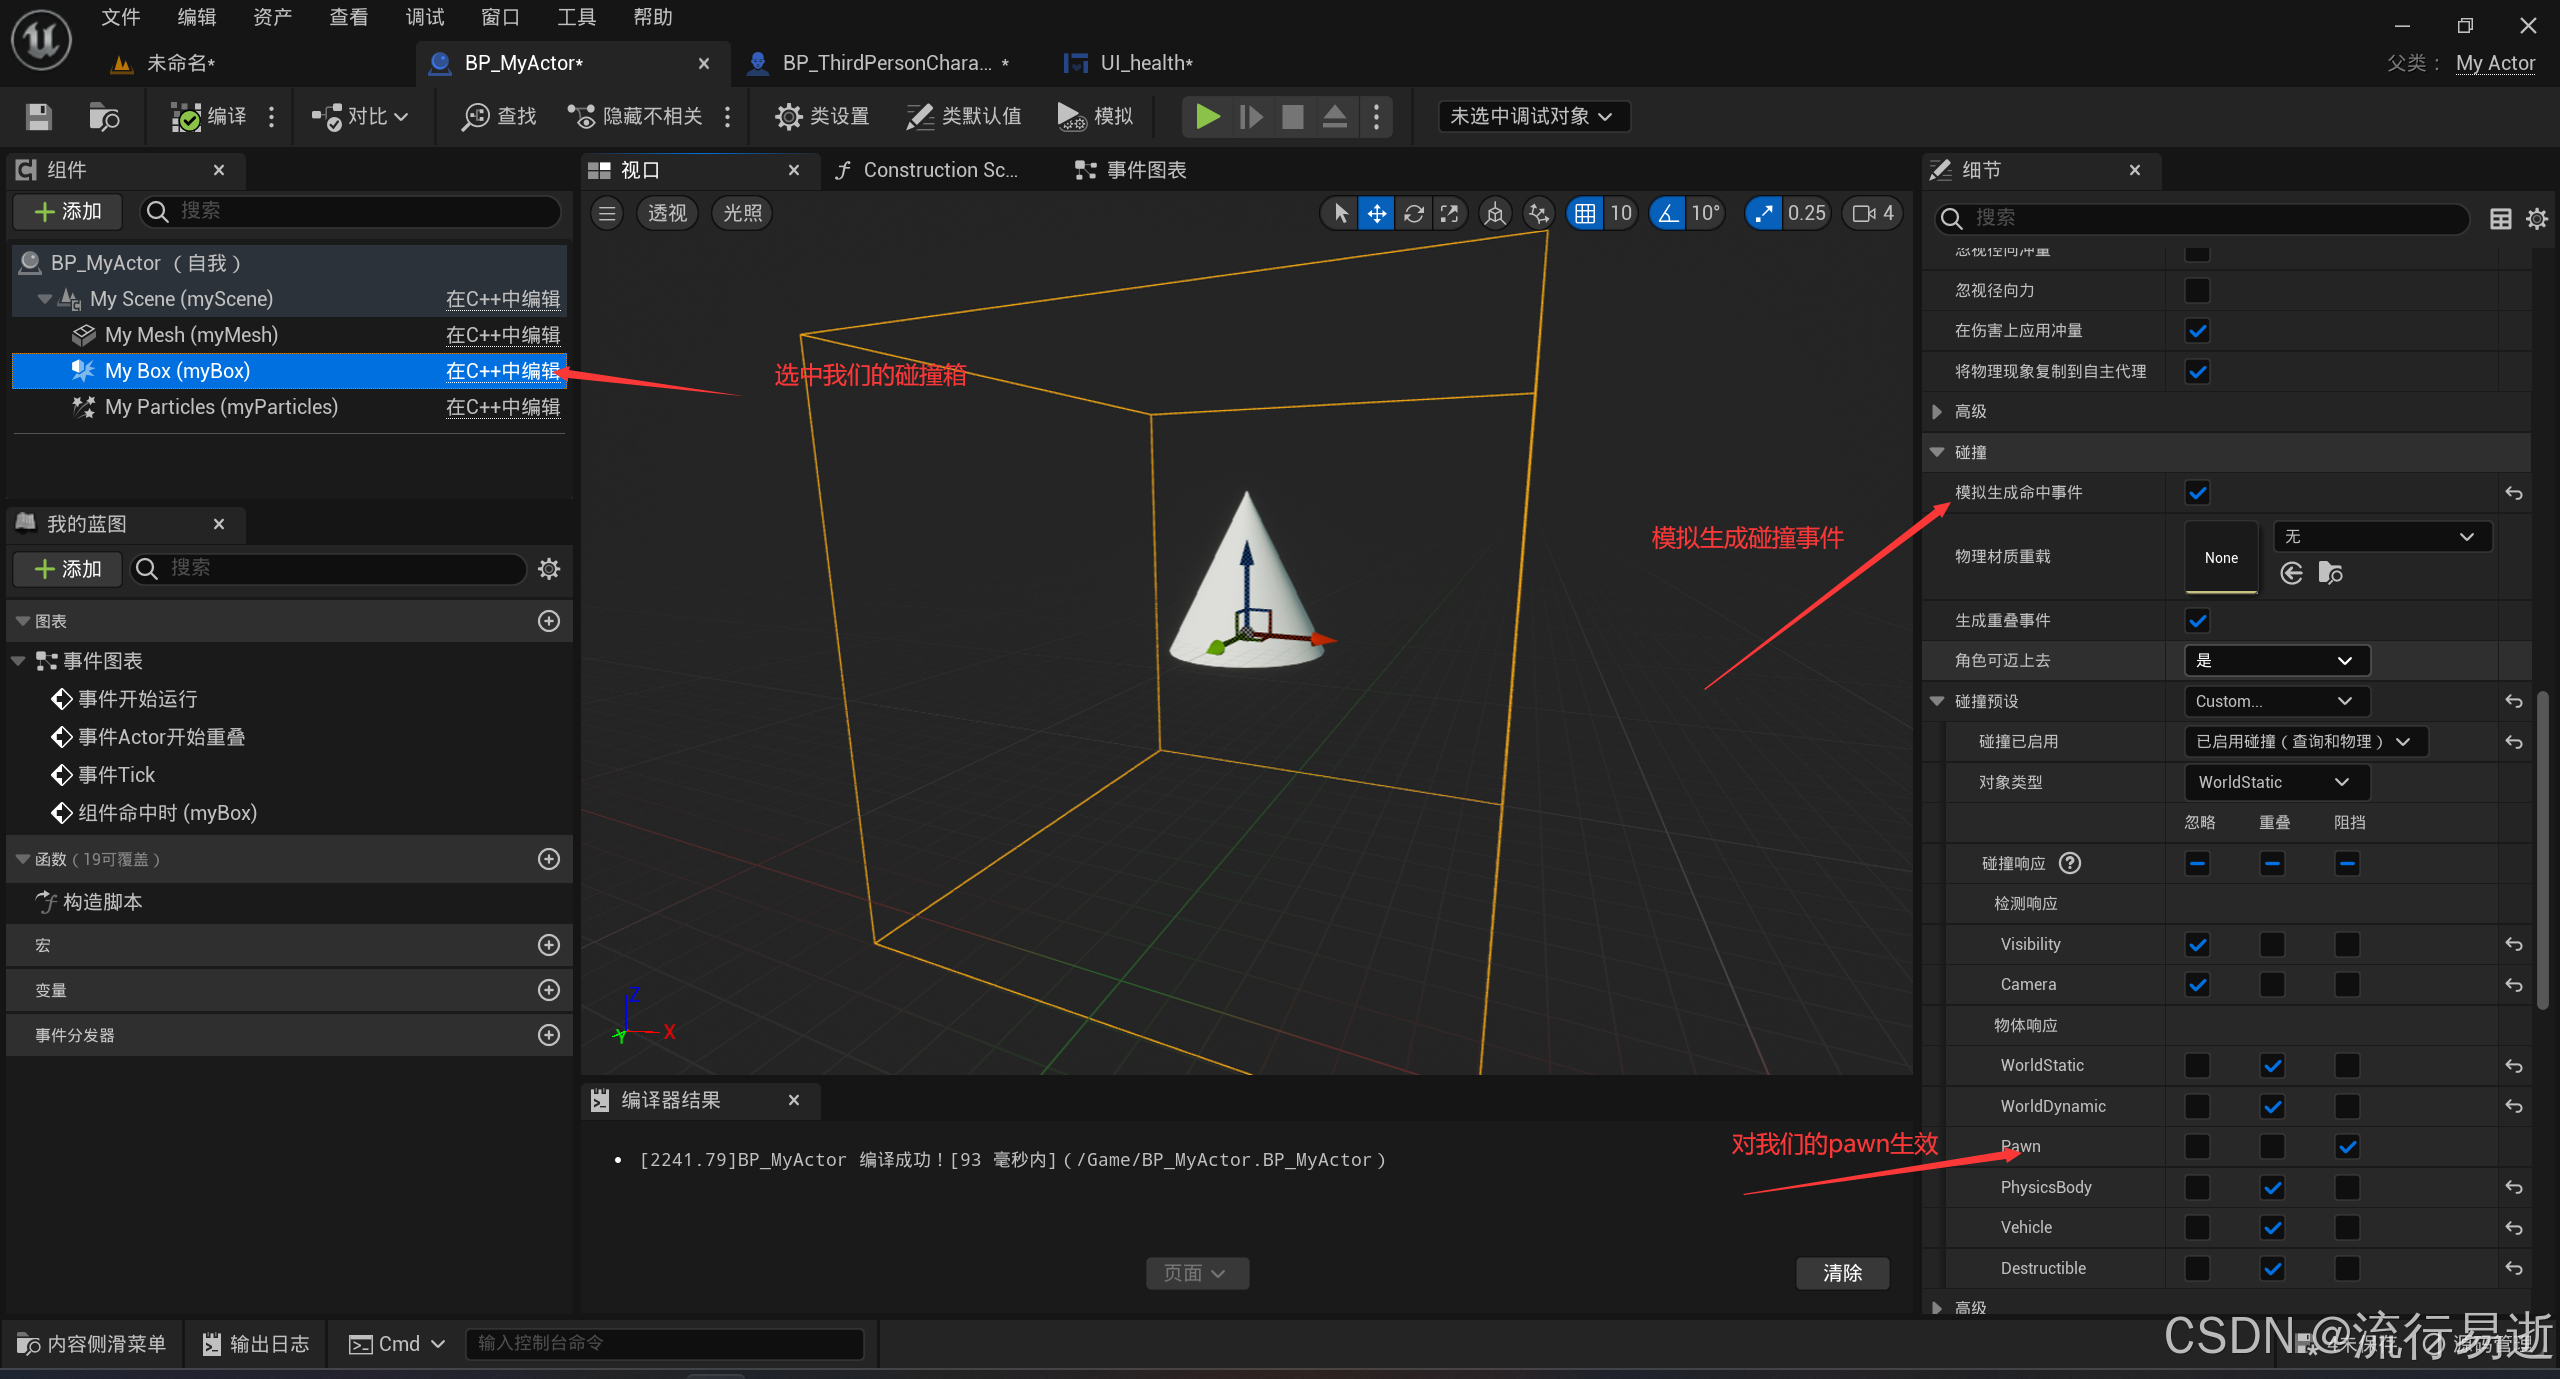
Task: Toggle grid snapping icon in viewport toolbar
Action: coord(1585,213)
